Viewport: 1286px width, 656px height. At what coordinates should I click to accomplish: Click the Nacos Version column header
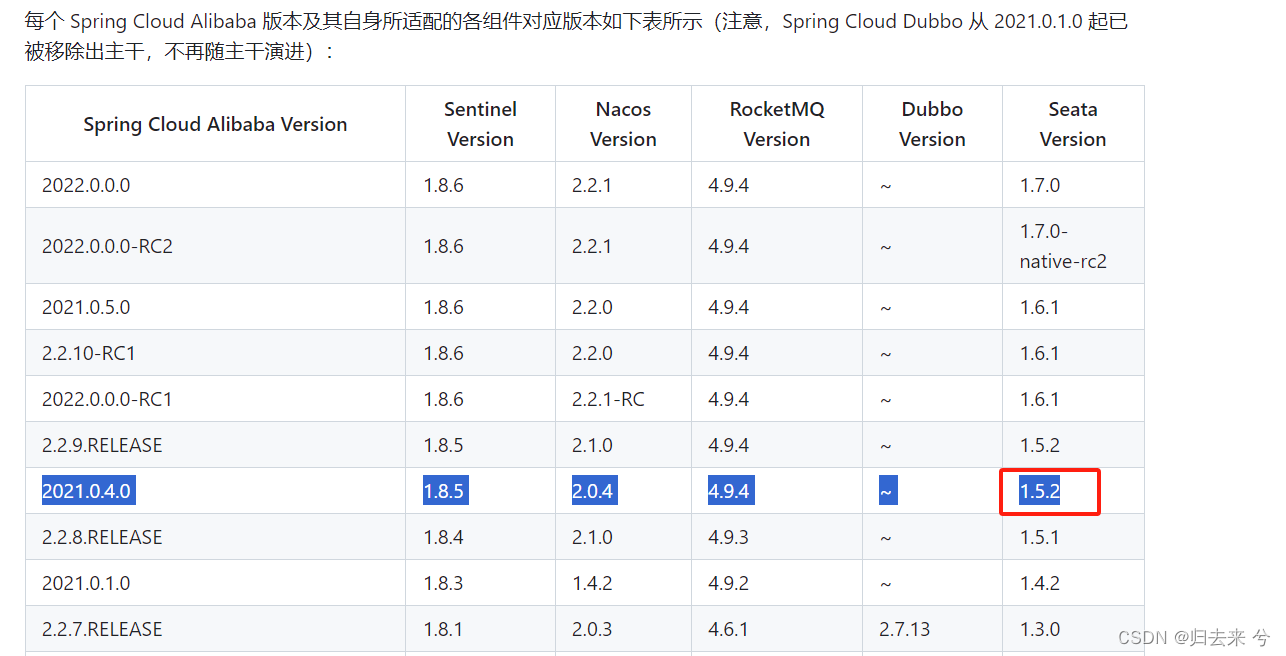click(x=623, y=124)
